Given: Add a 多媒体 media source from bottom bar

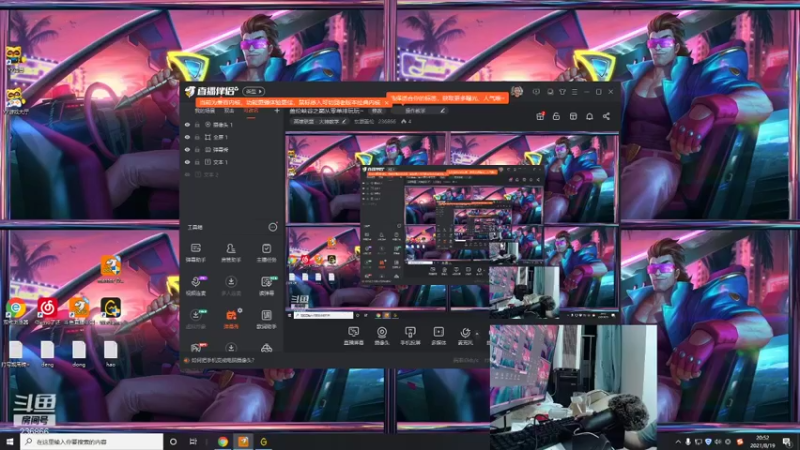Looking at the screenshot, I should (x=438, y=336).
